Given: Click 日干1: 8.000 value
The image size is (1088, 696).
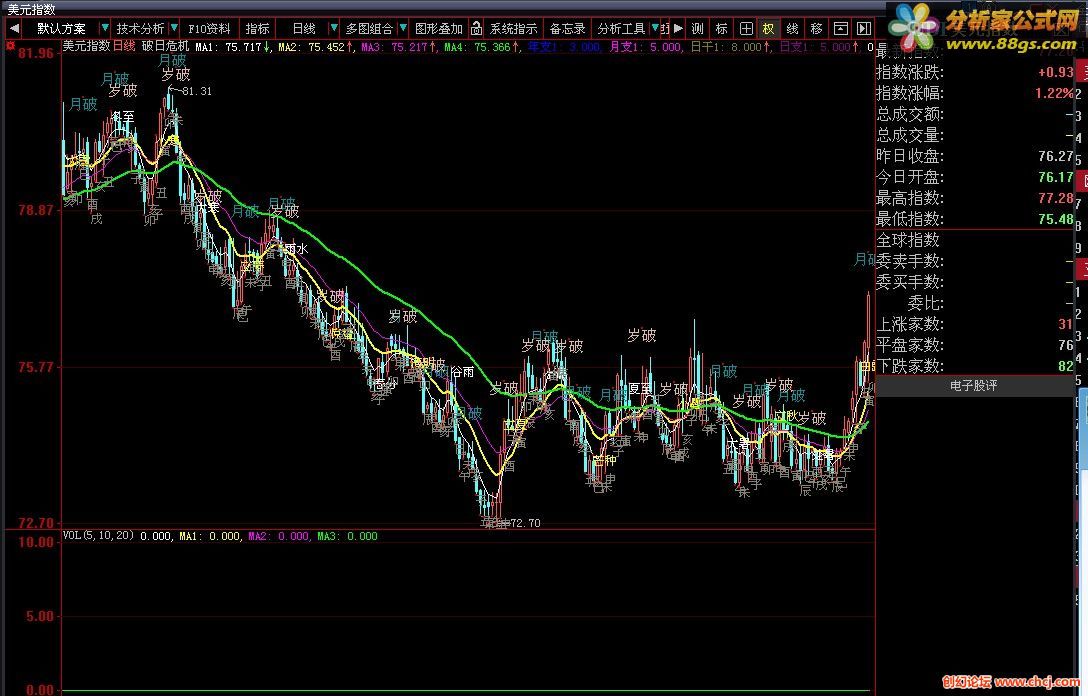Looking at the screenshot, I should [730, 47].
